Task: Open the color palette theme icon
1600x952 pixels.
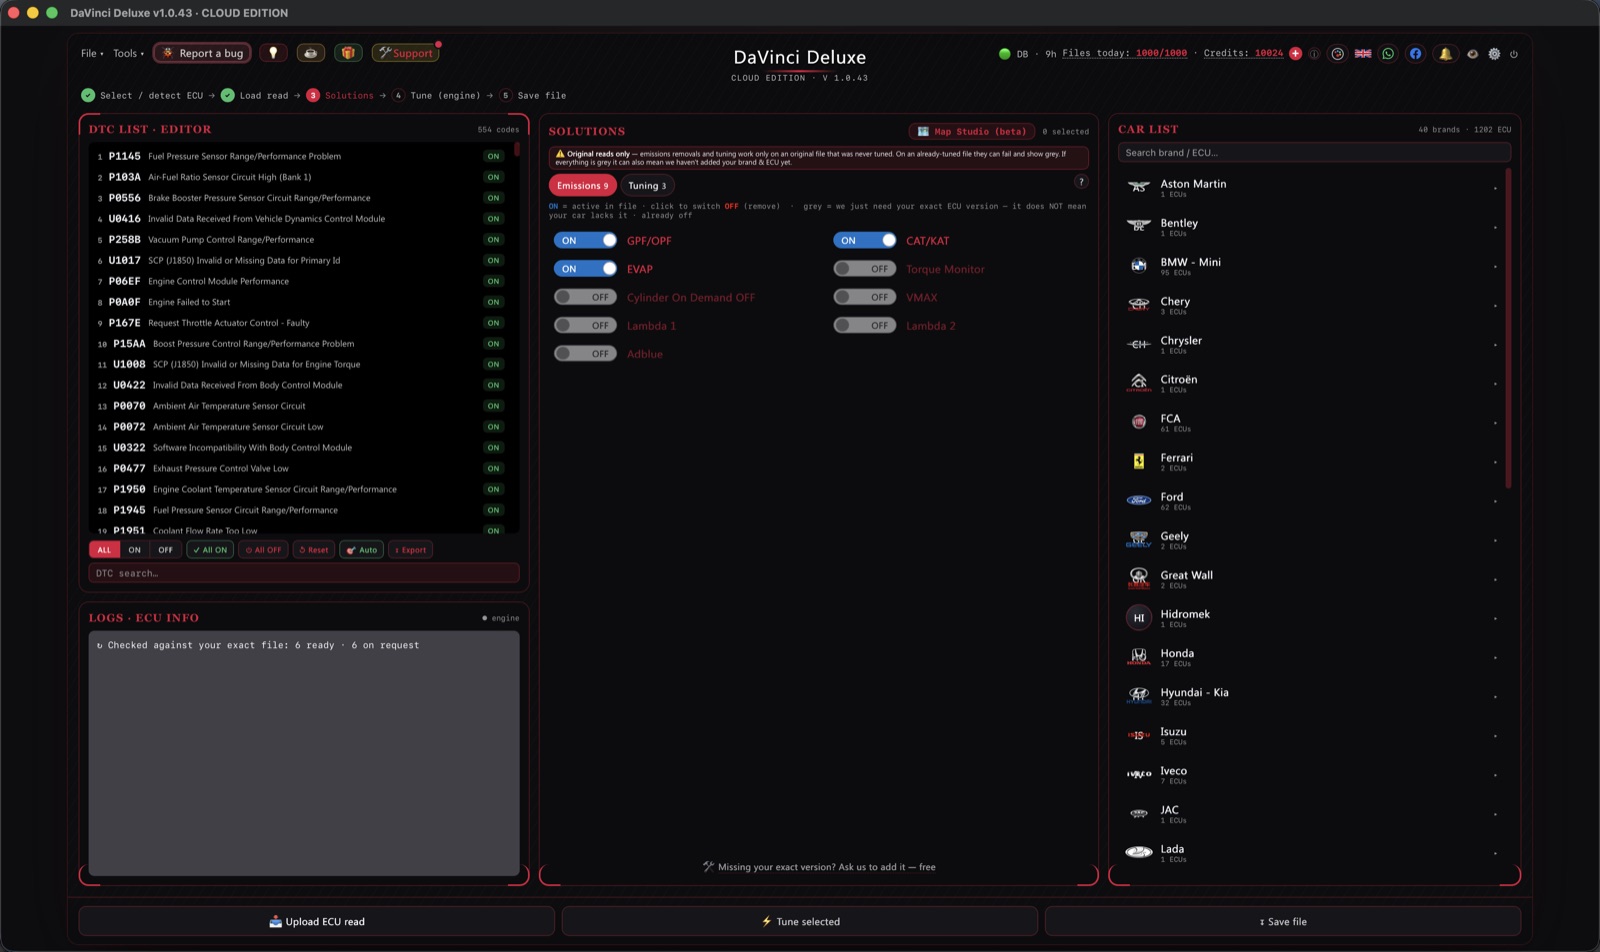Action: pyautogui.click(x=1338, y=54)
